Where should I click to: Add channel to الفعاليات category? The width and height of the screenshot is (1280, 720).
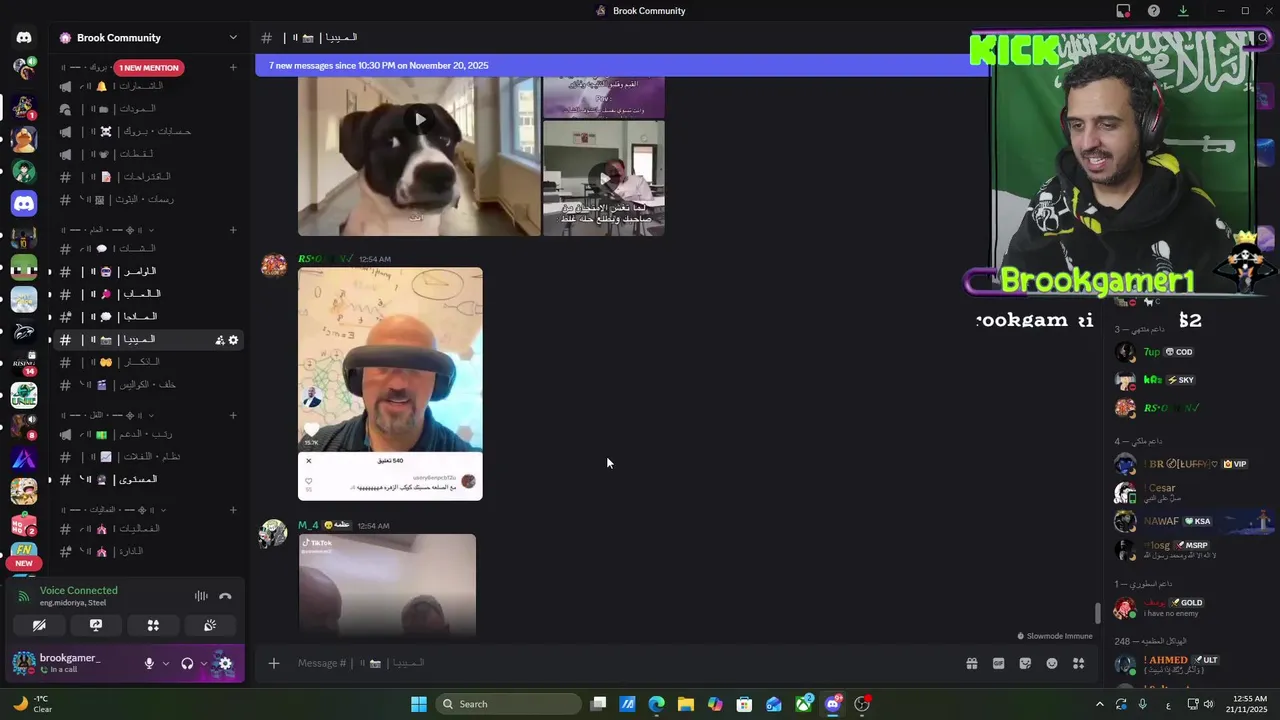coord(233,510)
